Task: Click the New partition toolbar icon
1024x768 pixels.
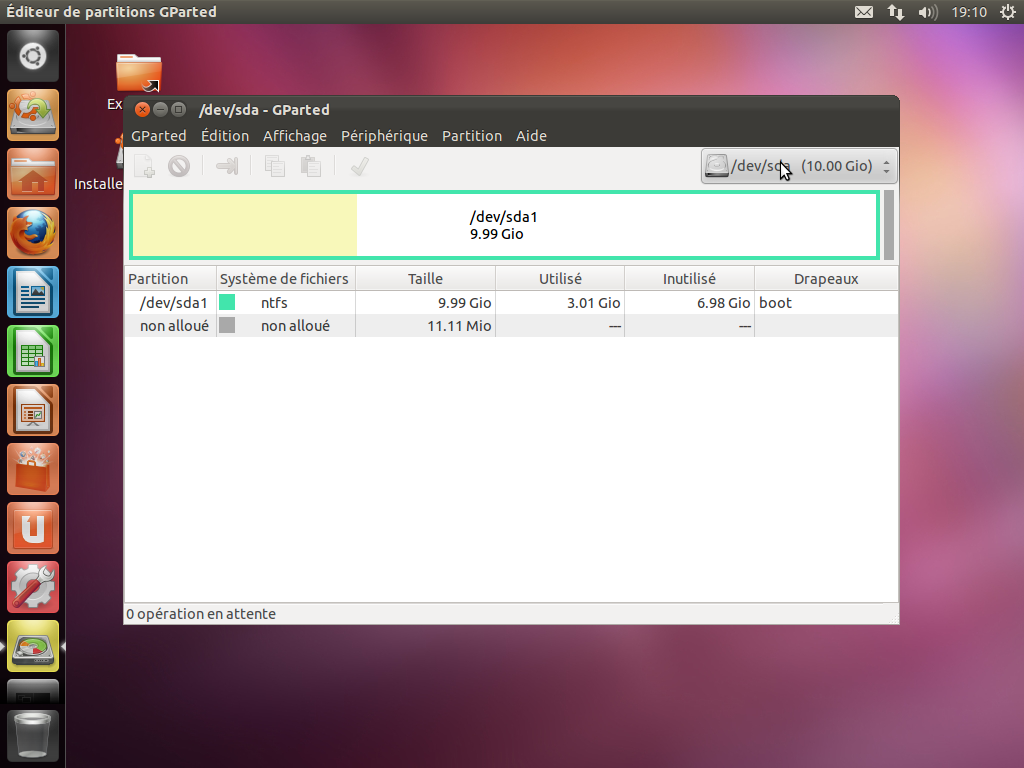Action: pos(144,167)
